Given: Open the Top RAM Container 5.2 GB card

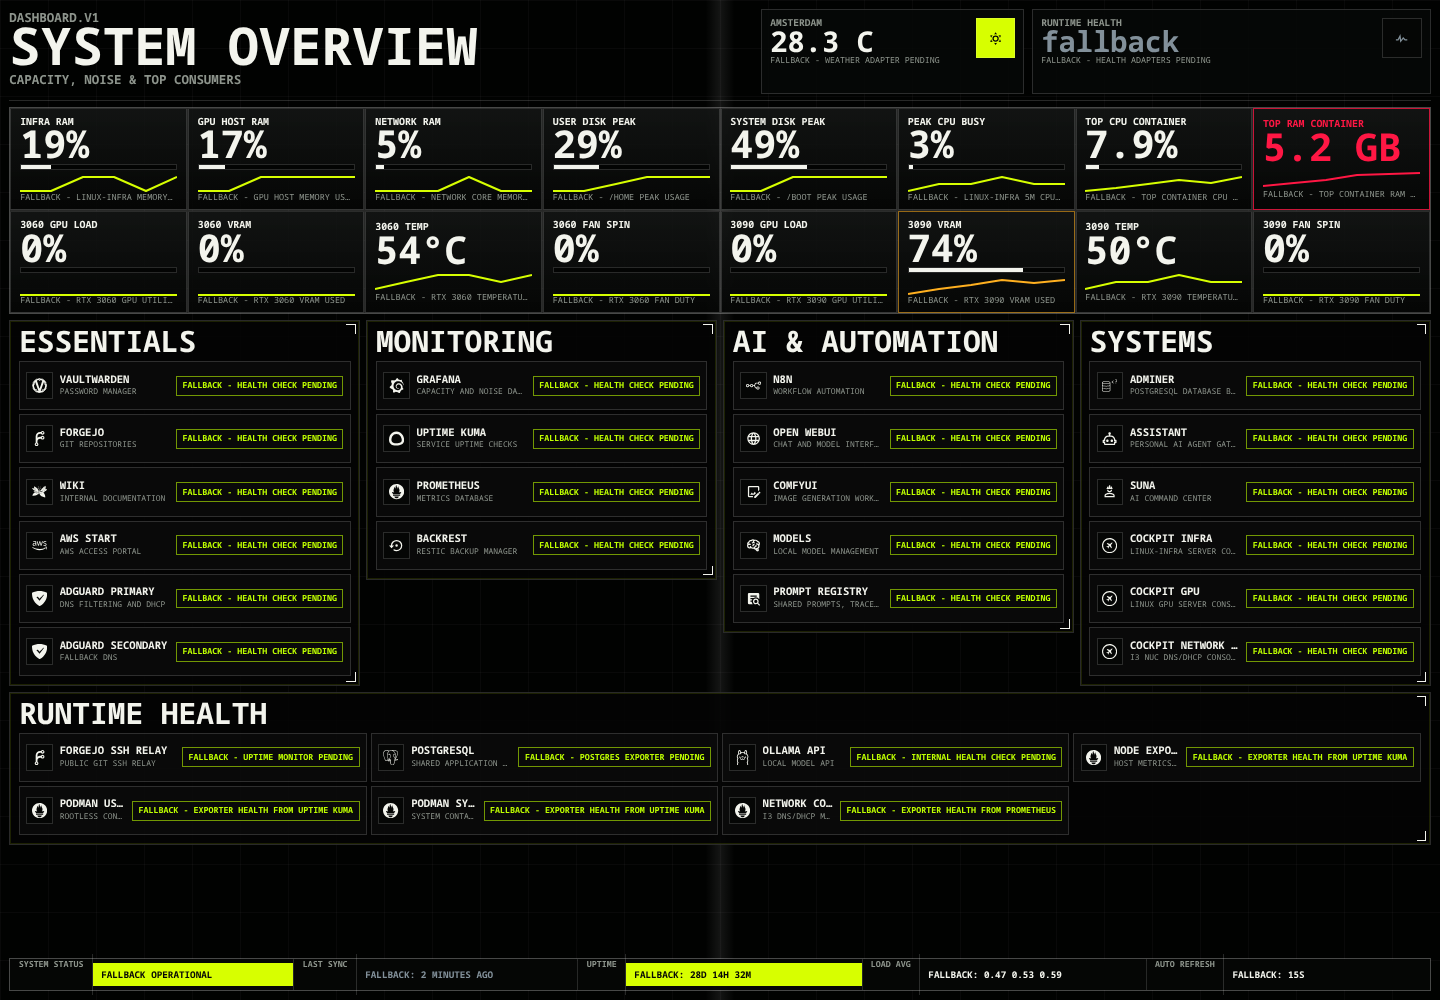Looking at the screenshot, I should [x=1341, y=159].
